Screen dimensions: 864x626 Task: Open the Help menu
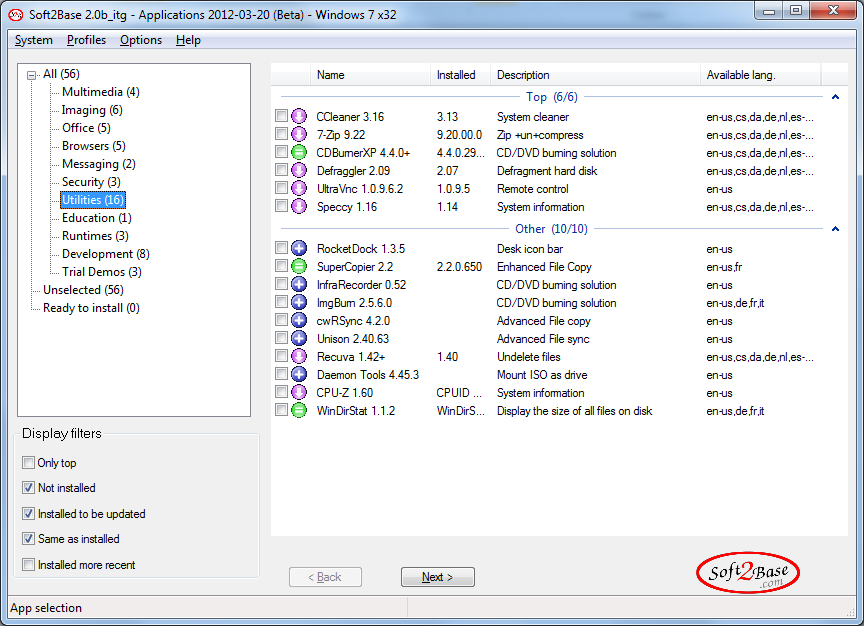[188, 40]
